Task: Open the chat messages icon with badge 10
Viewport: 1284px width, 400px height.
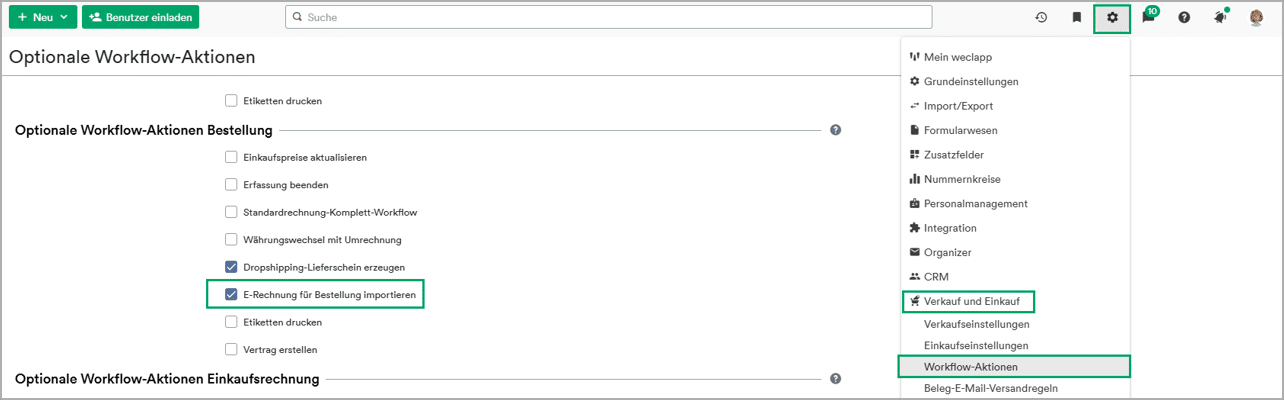Action: click(1149, 16)
